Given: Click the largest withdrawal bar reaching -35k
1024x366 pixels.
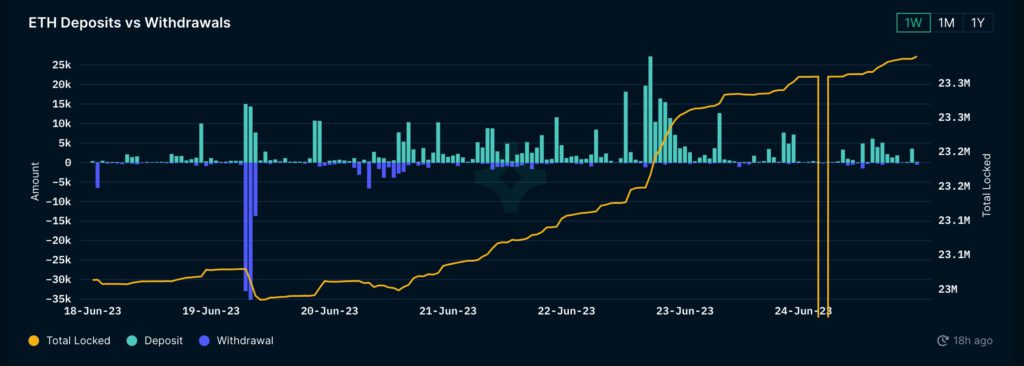Looking at the screenshot, I should [251, 231].
